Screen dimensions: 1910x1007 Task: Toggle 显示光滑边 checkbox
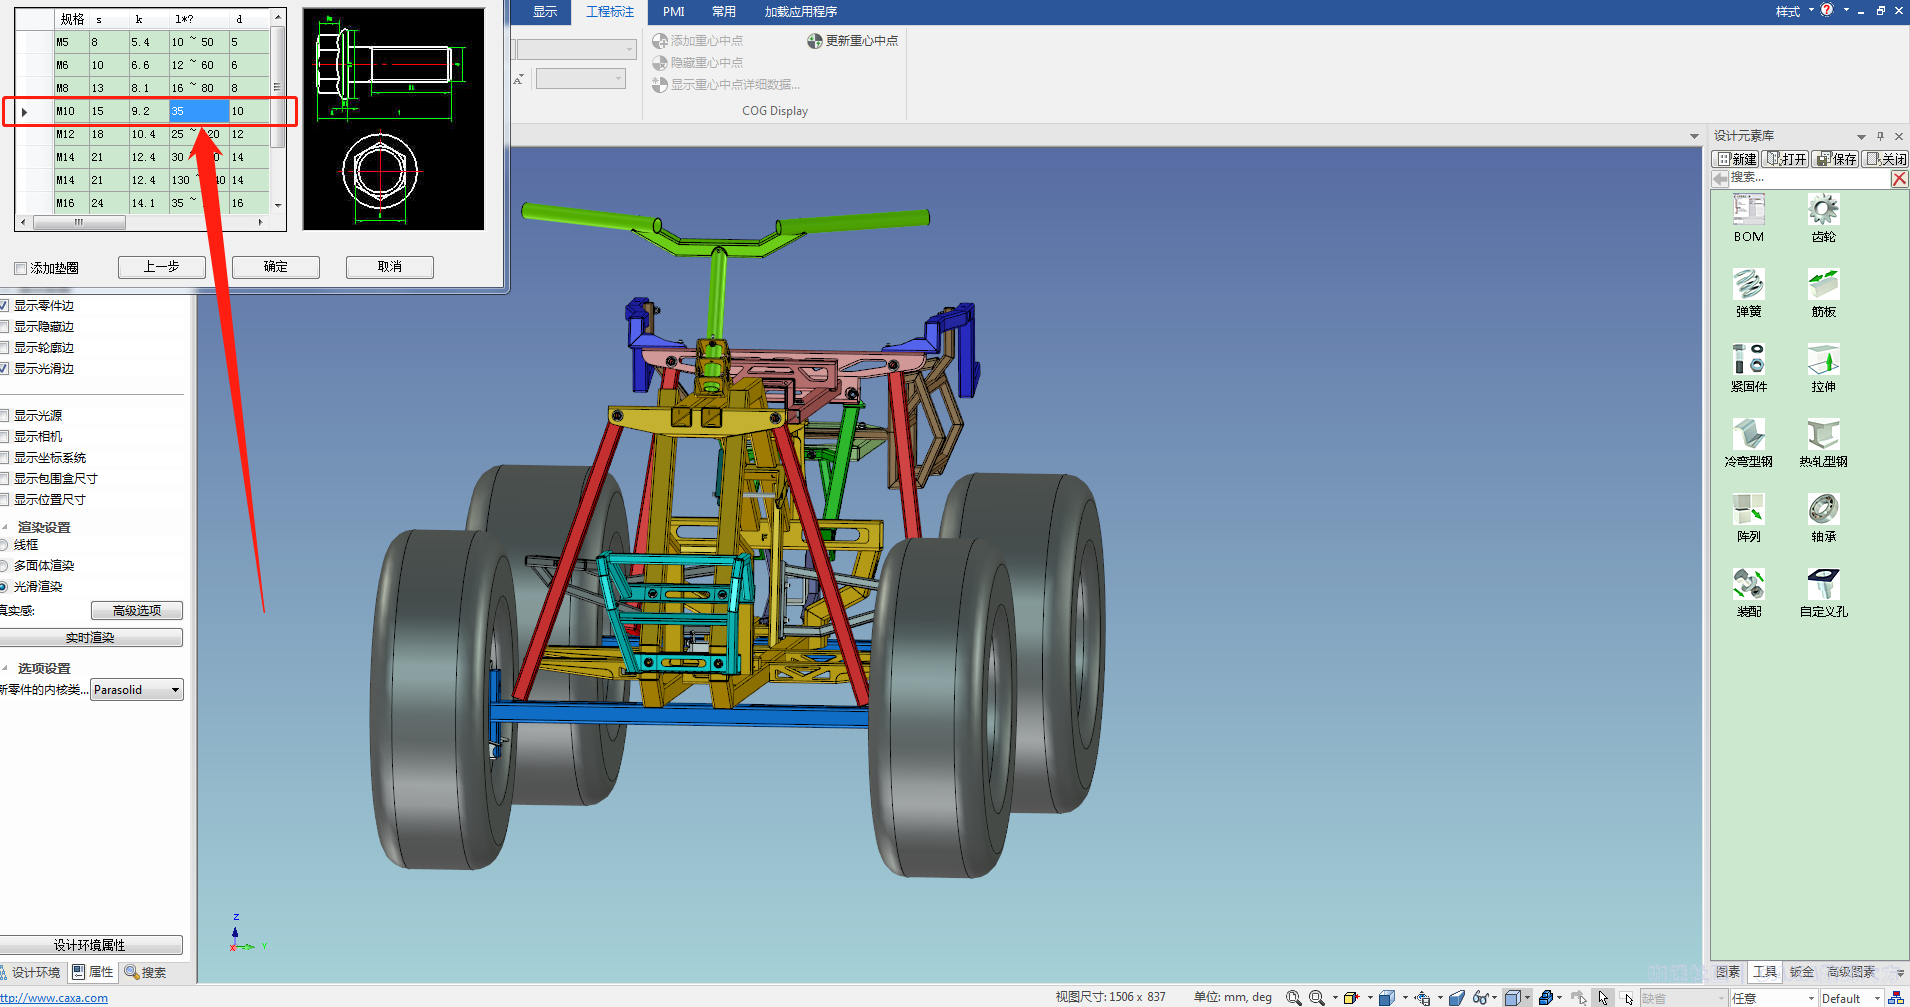pos(4,368)
